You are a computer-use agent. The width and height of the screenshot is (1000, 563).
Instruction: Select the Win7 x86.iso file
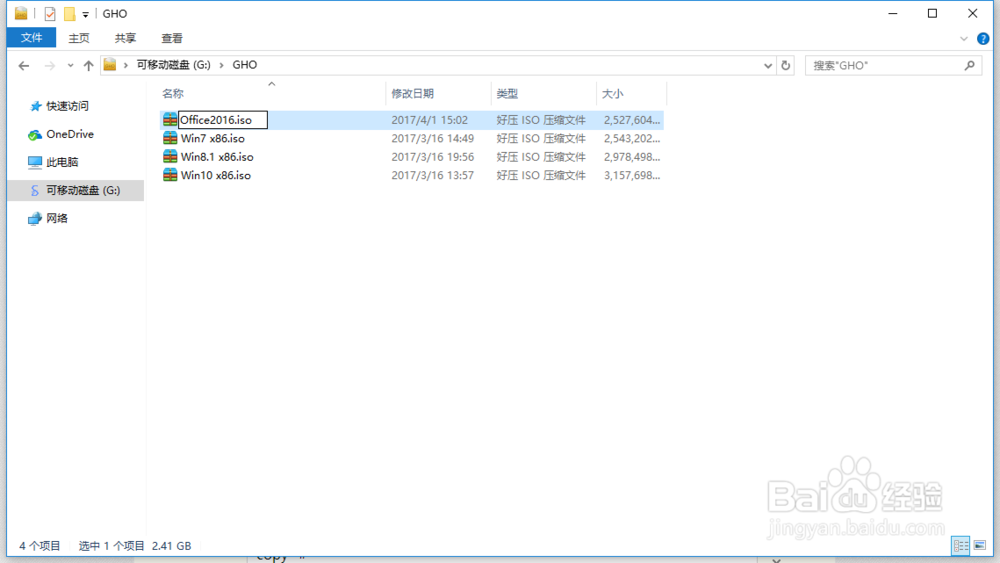(x=212, y=138)
